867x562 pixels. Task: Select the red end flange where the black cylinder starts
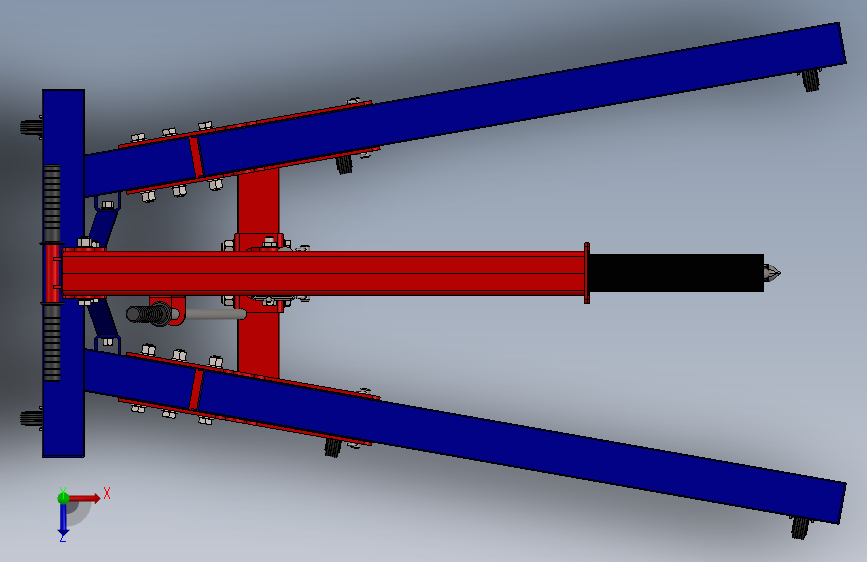click(x=587, y=273)
